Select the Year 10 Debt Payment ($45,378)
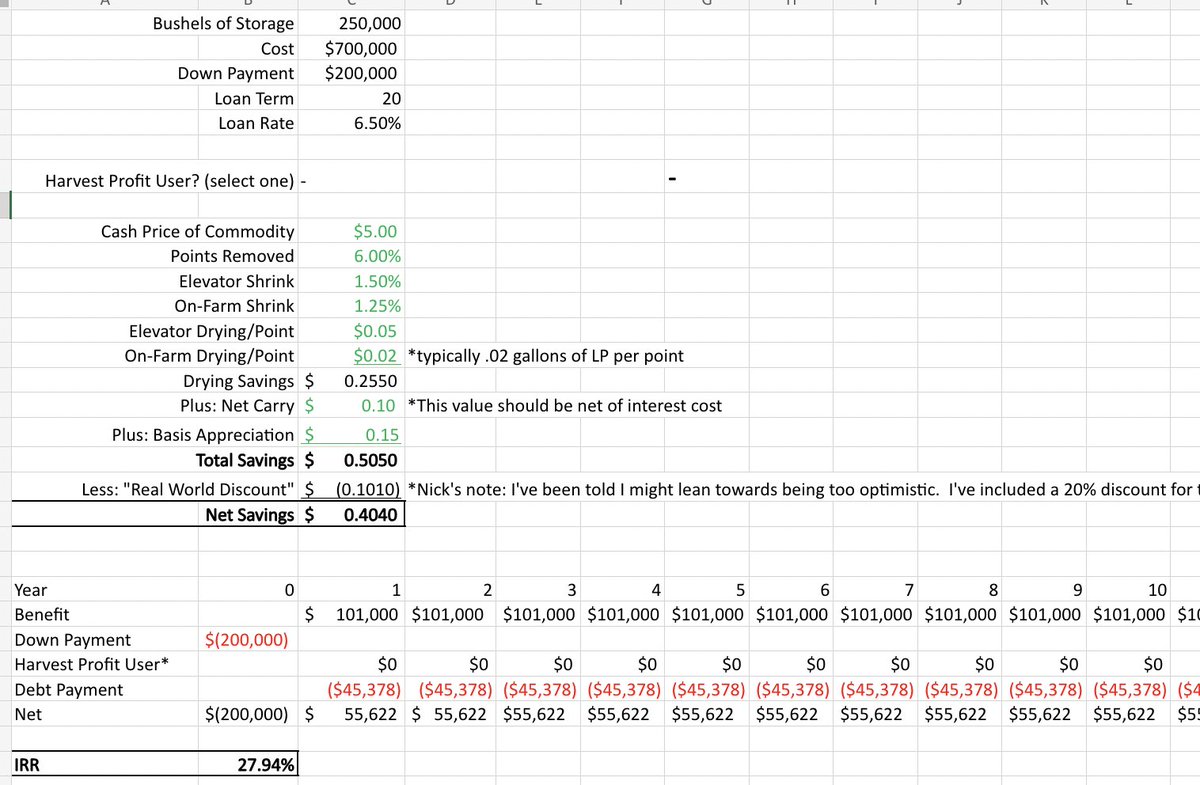Viewport: 1200px width, 785px height. tap(1132, 690)
